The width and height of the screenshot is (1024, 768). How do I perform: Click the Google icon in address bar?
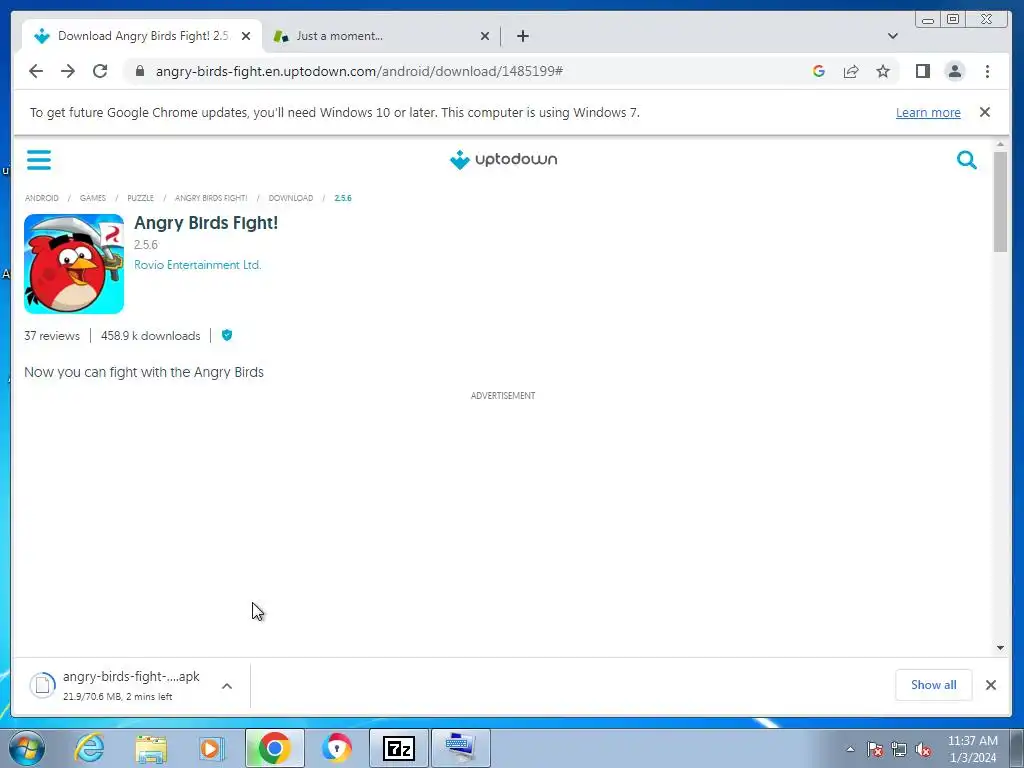[818, 71]
